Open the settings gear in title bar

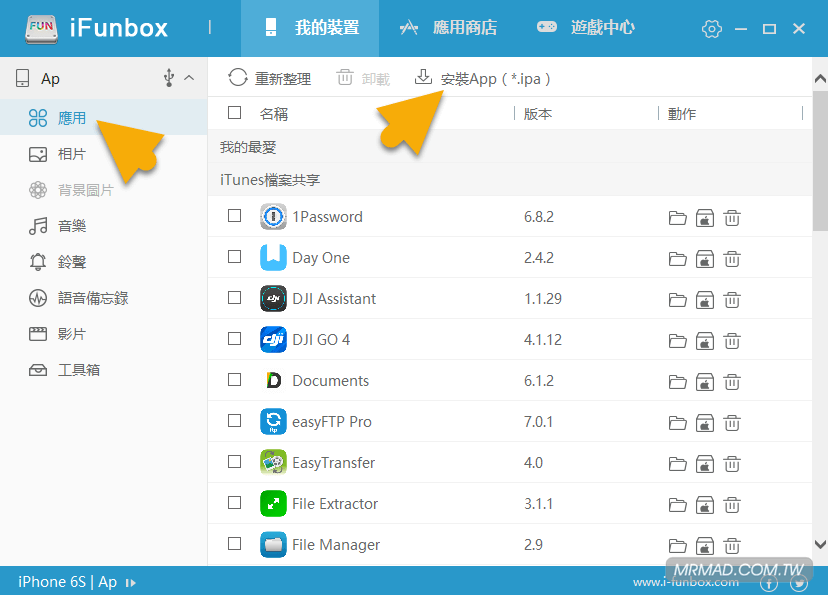pos(712,29)
